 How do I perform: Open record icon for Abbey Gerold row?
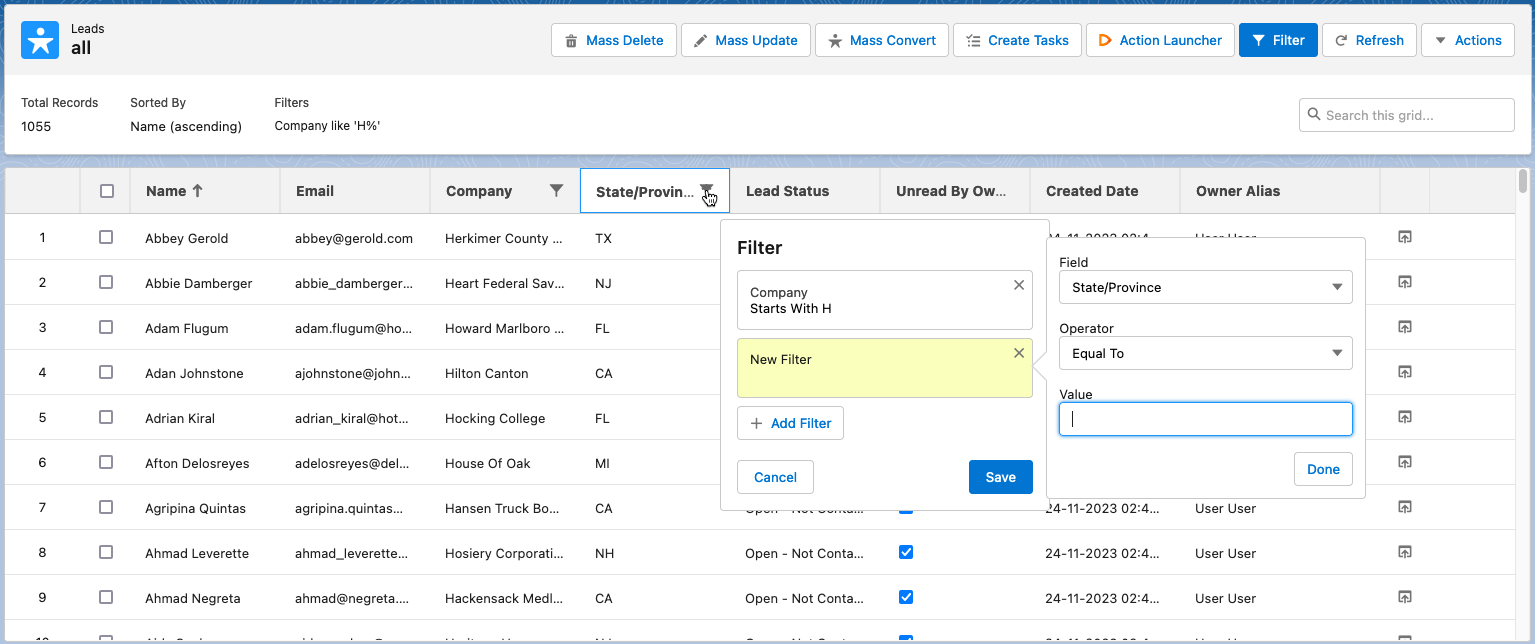(x=1404, y=237)
